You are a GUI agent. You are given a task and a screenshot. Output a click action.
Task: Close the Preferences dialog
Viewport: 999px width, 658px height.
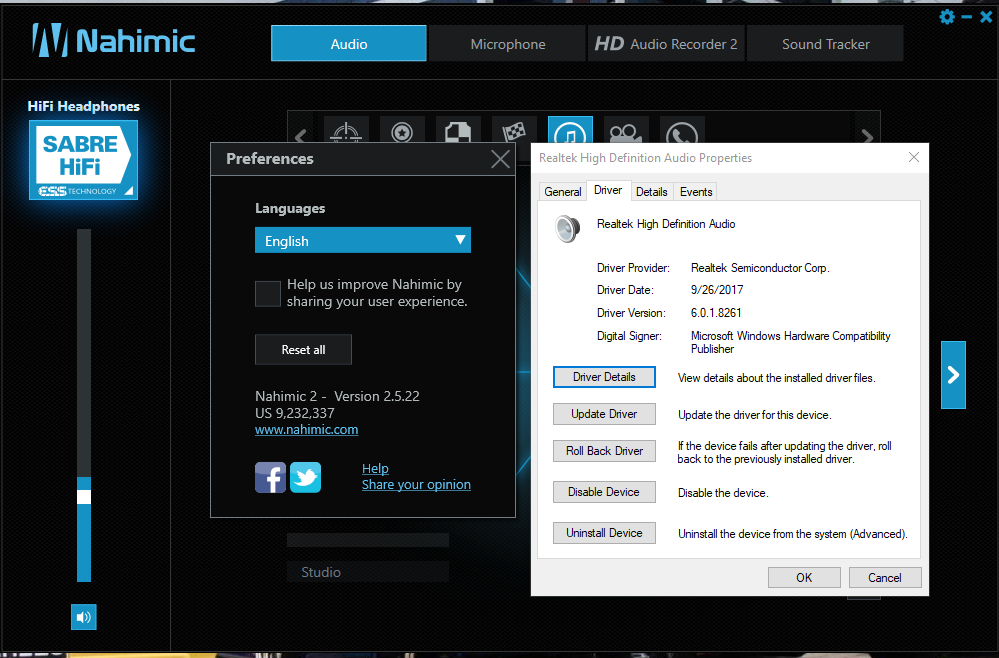(500, 159)
